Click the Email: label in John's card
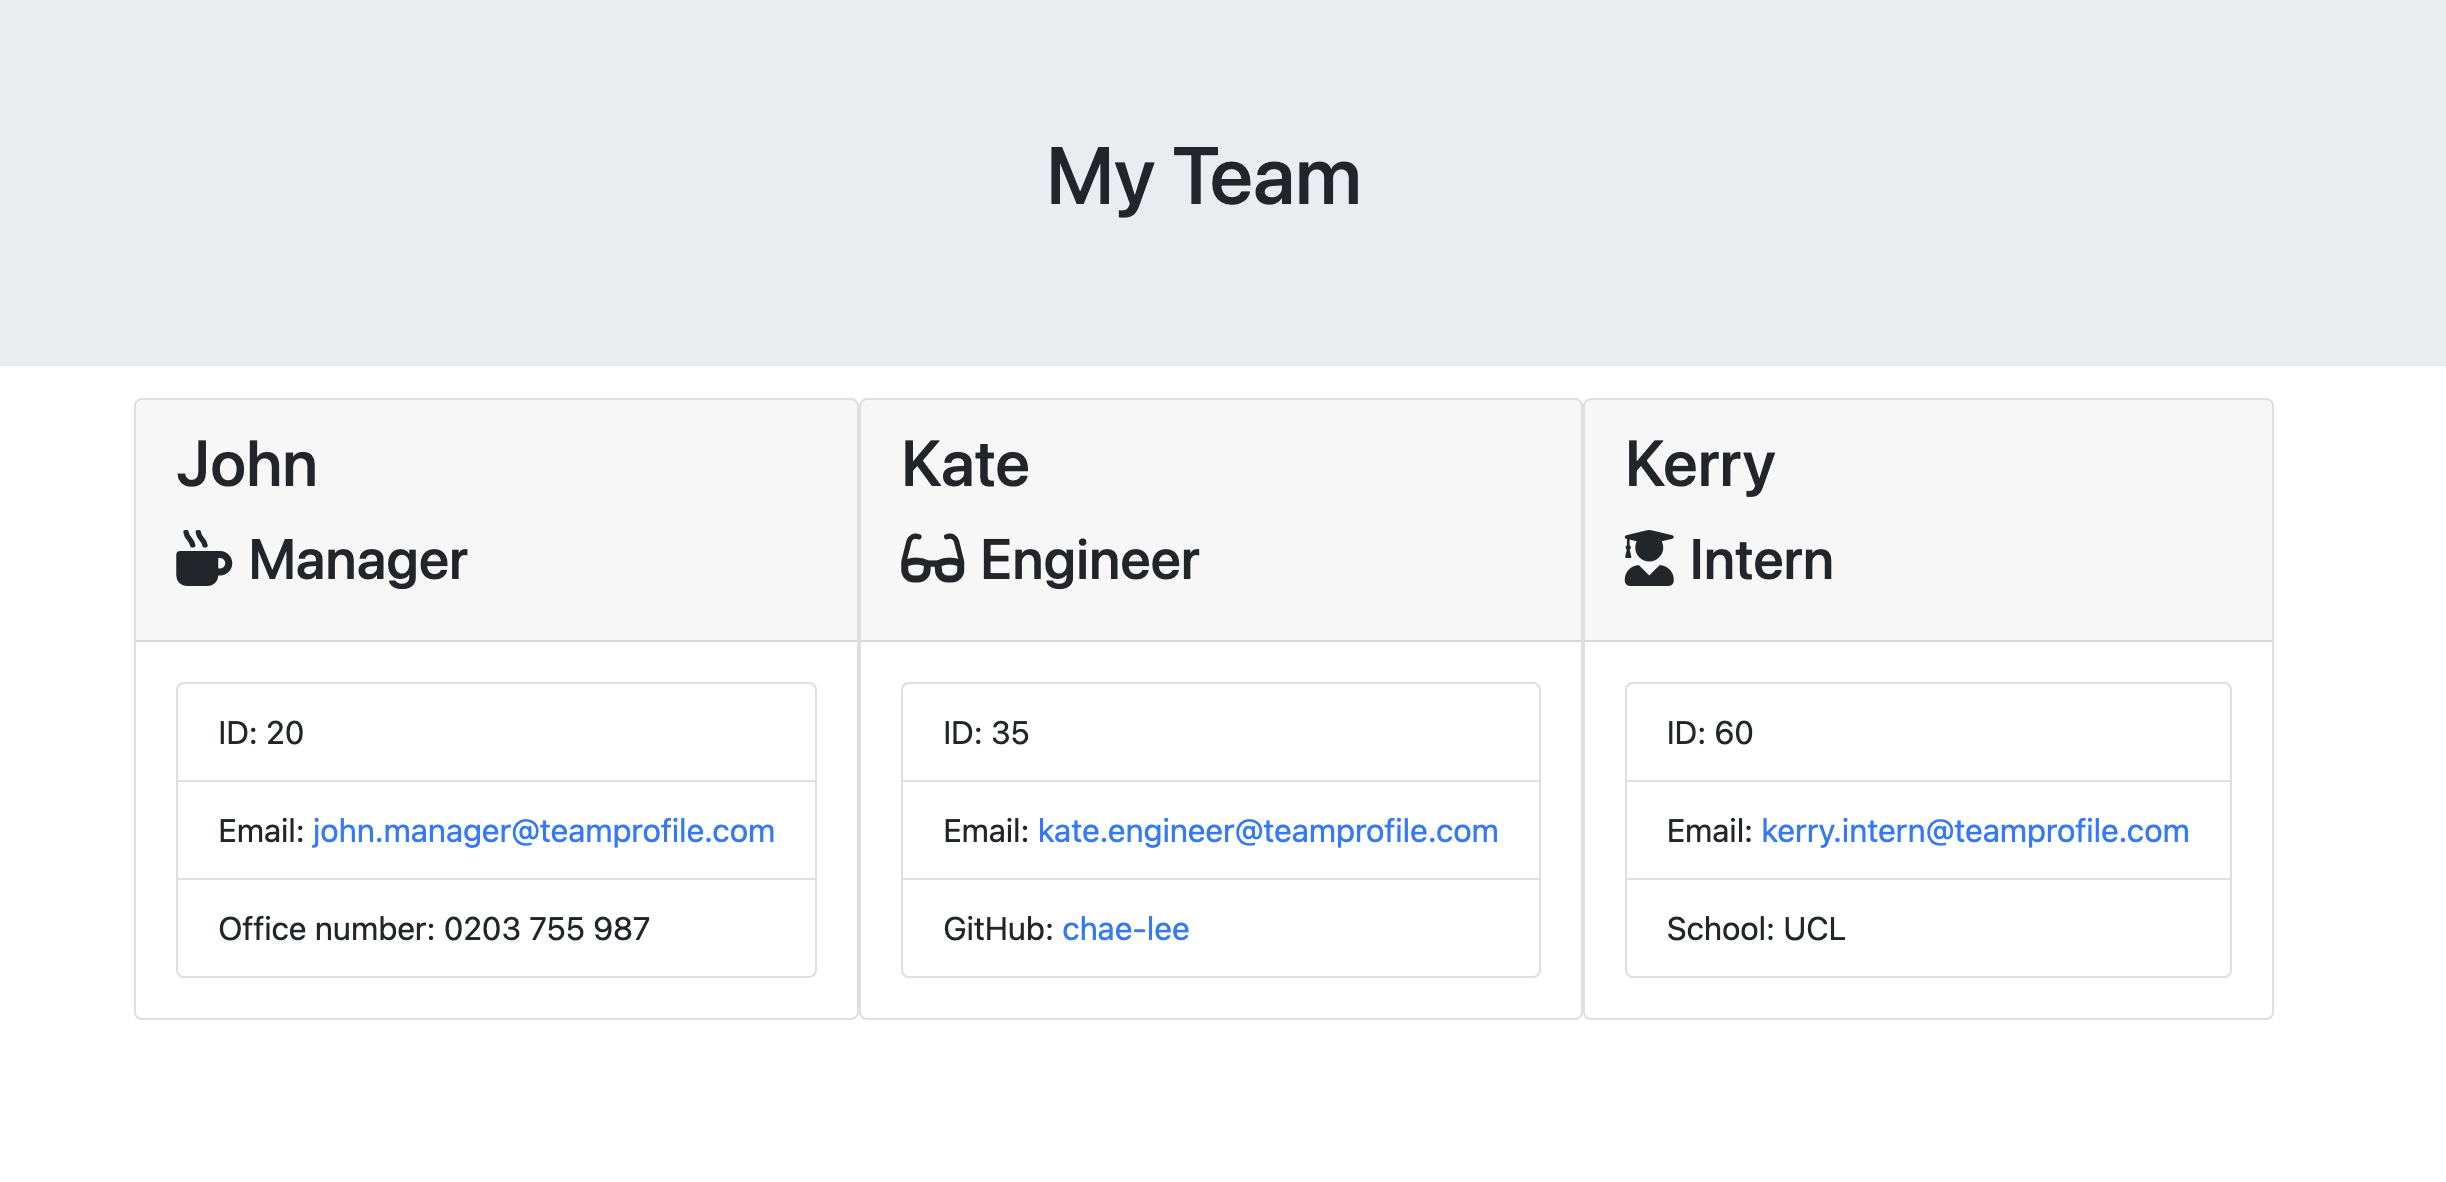Viewport: 2446px width, 1182px height. pos(261,831)
